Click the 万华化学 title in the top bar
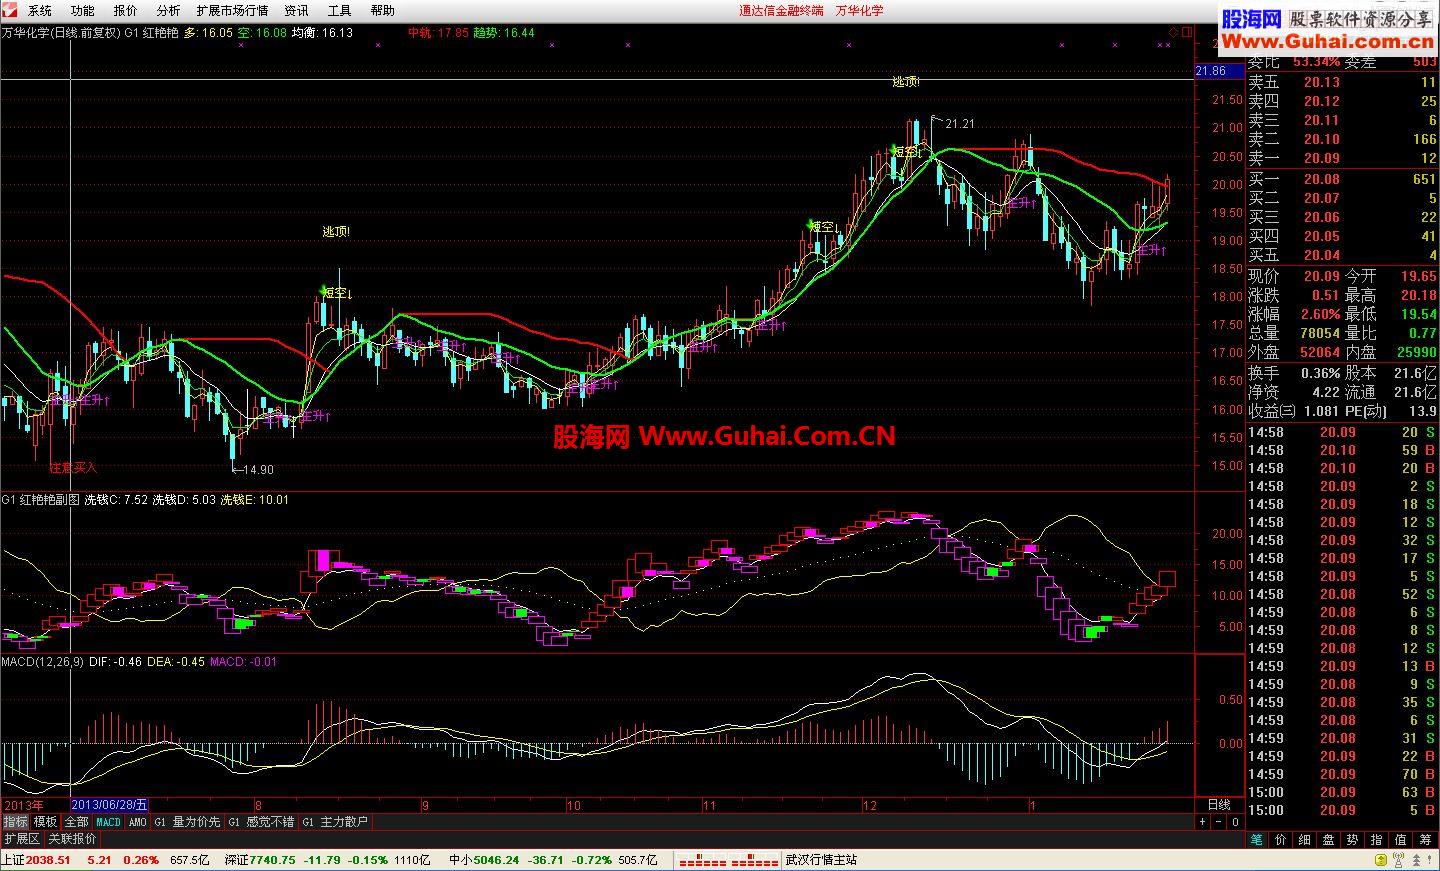The width and height of the screenshot is (1440, 871). (x=860, y=11)
